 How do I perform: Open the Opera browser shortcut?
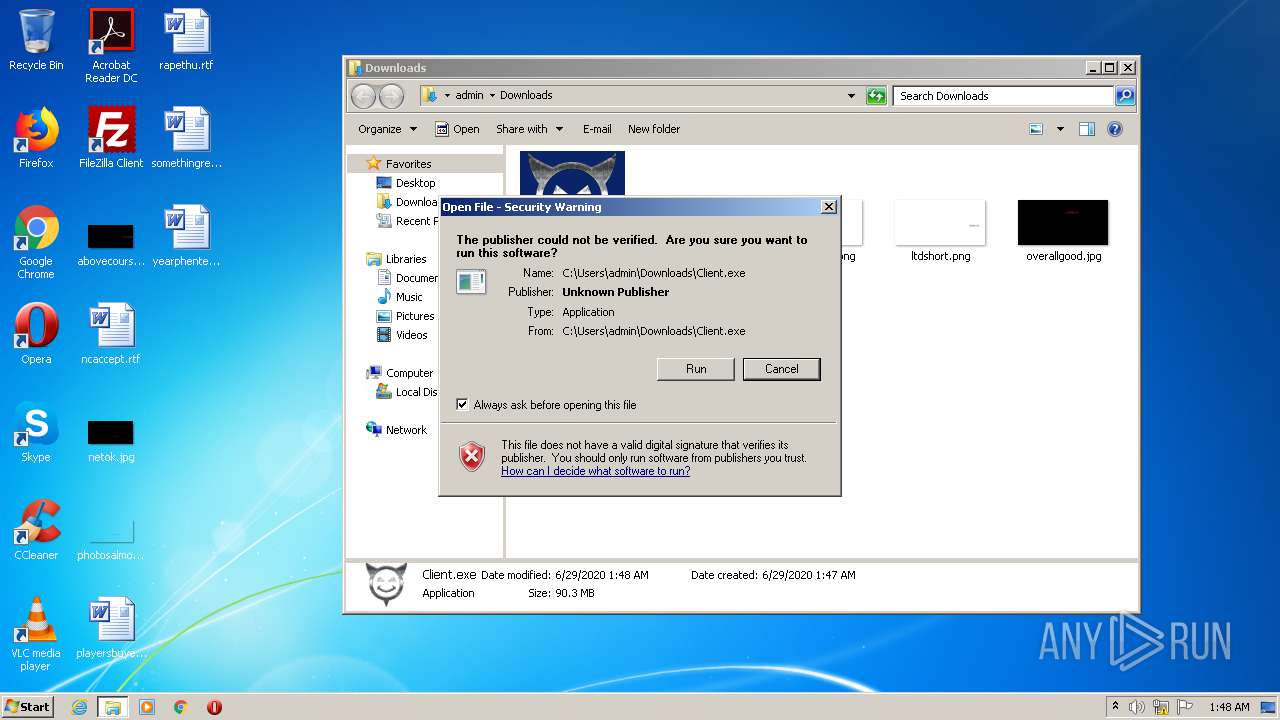(x=36, y=334)
